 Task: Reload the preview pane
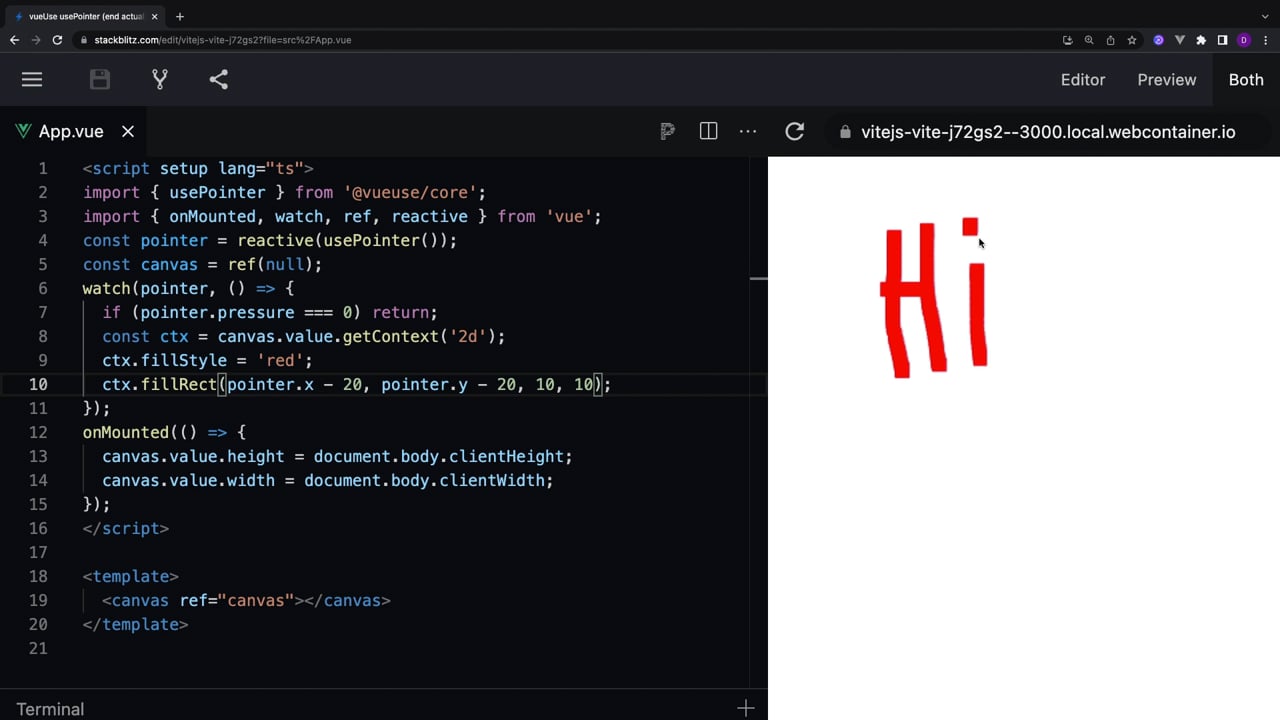[x=795, y=131]
